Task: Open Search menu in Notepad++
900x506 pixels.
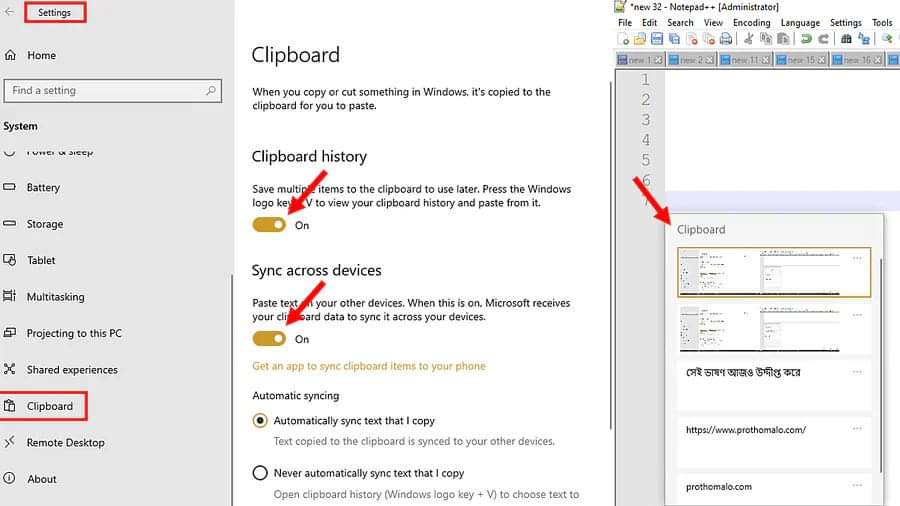Action: tap(680, 22)
